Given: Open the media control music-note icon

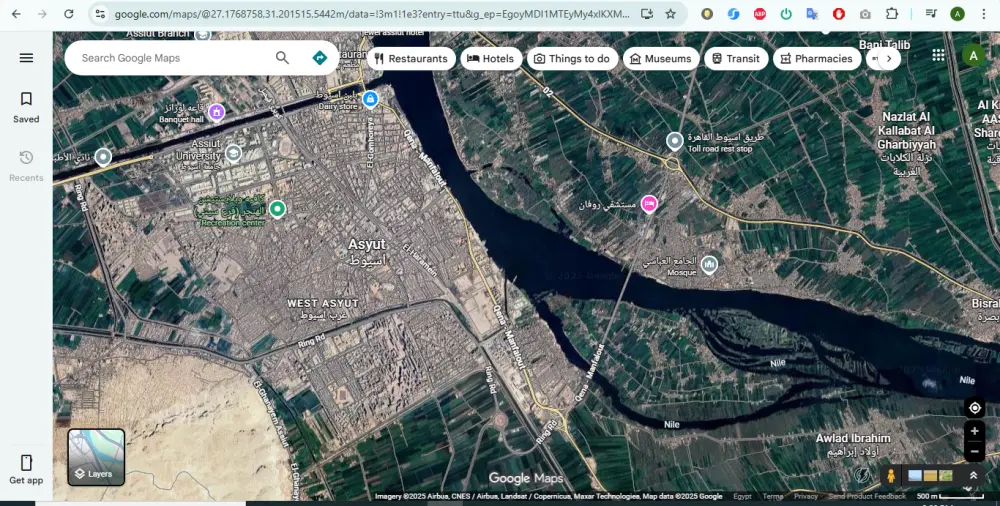Looking at the screenshot, I should 930,13.
